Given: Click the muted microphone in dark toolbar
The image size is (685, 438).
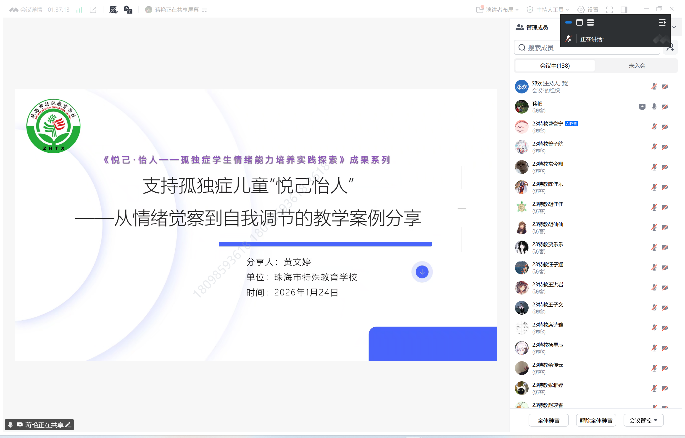Looking at the screenshot, I should [568, 39].
